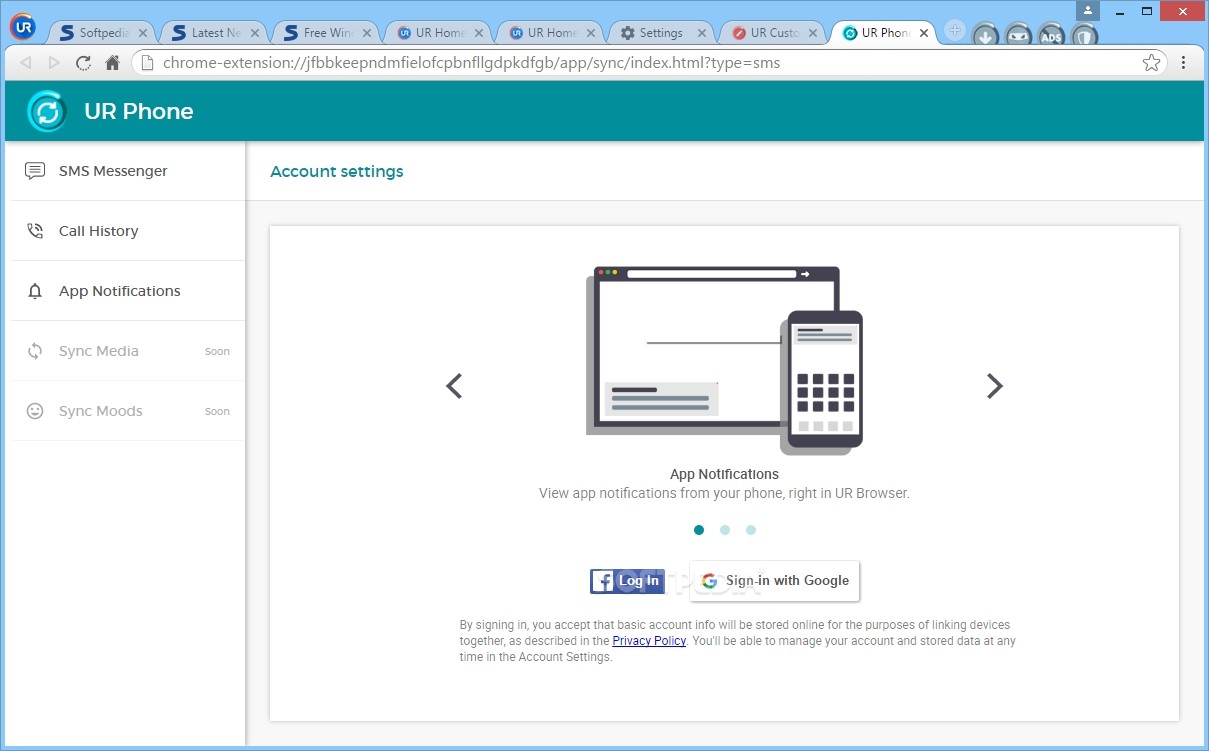Viewport: 1209px width, 751px height.
Task: Select the third carousel dot
Action: point(751,530)
